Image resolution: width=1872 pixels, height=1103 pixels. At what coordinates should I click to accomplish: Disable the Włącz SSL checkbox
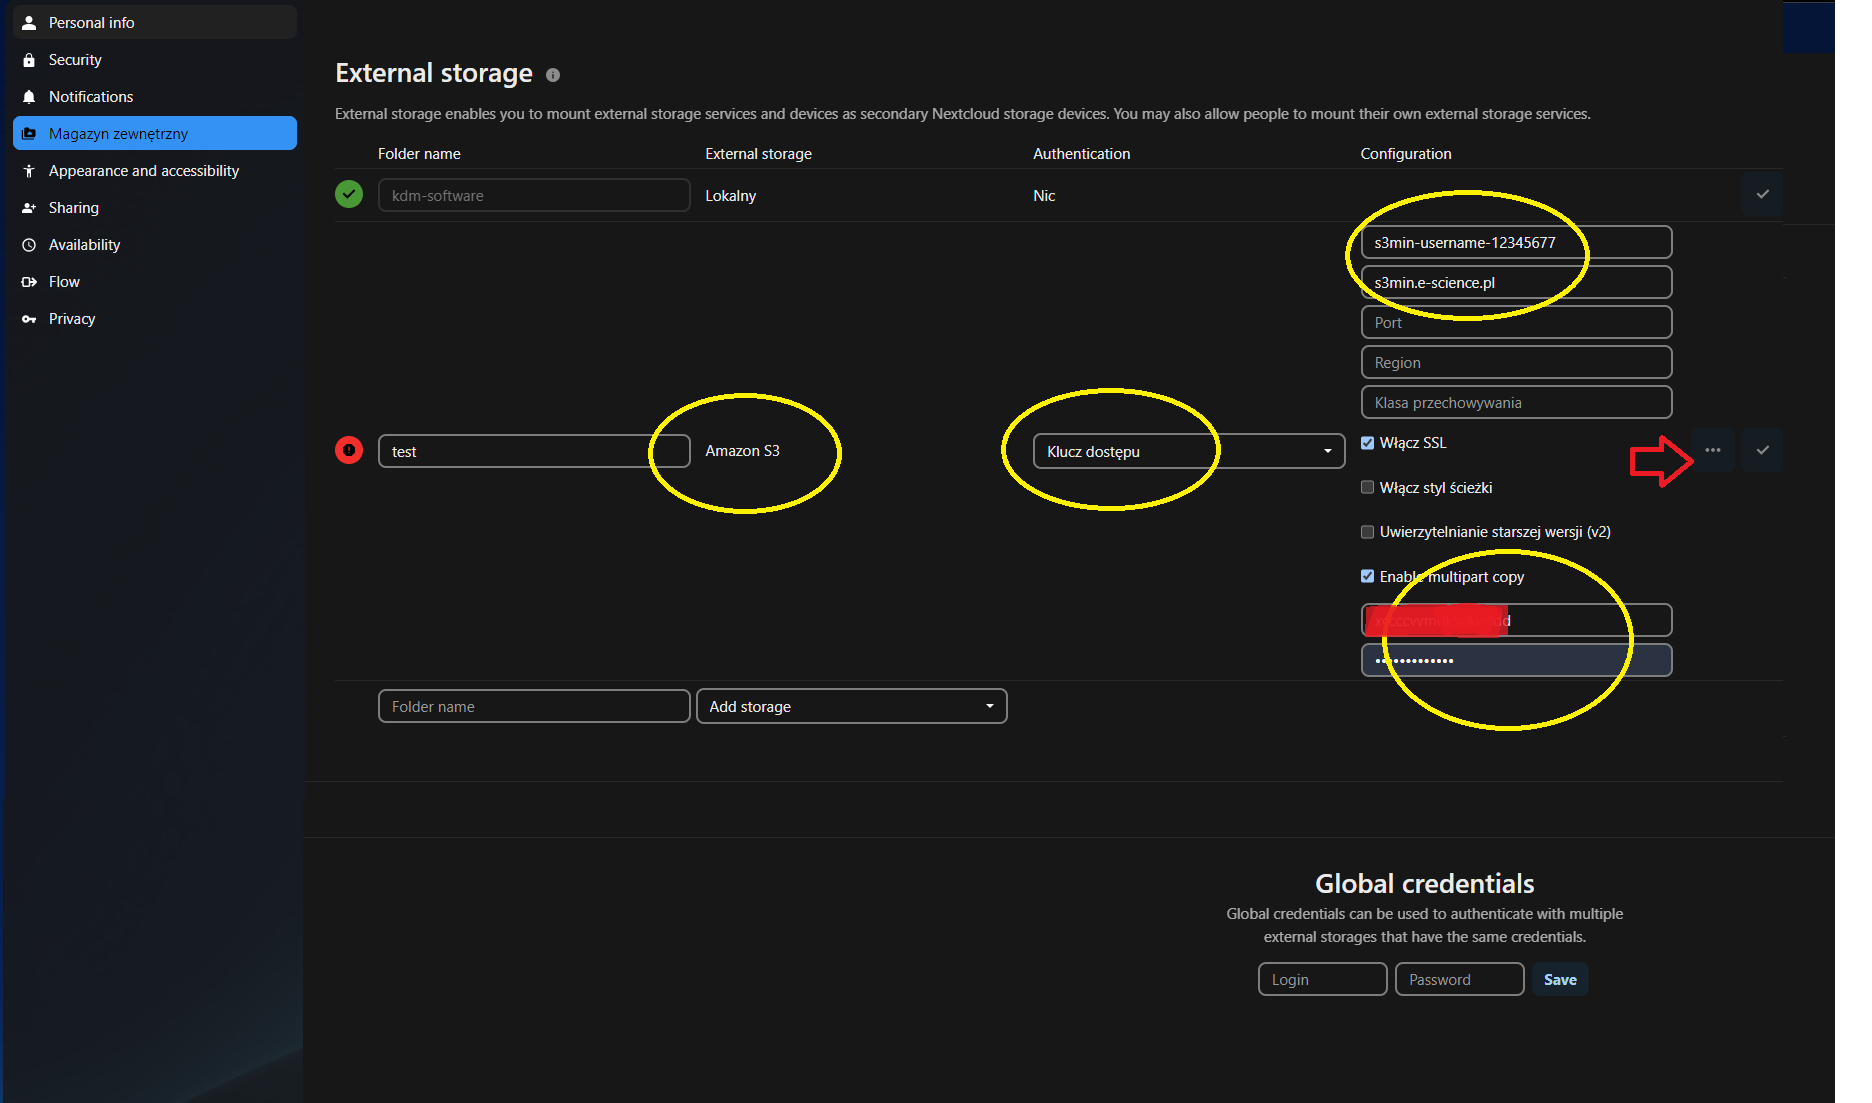(1367, 443)
